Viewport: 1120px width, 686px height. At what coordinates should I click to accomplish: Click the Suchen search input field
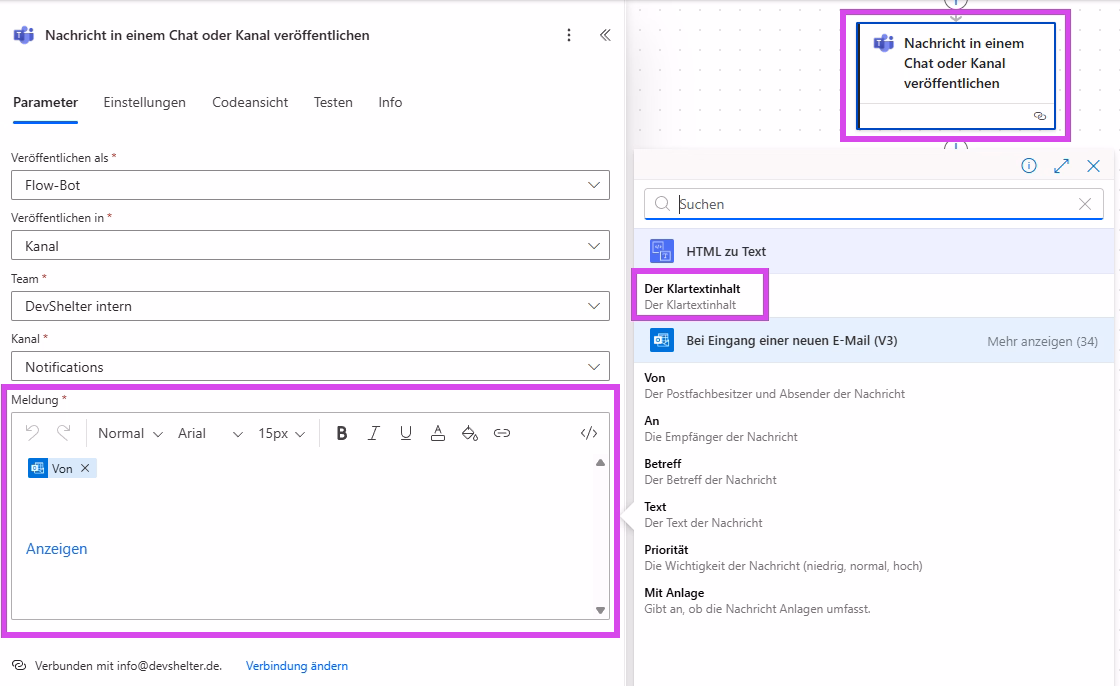(x=874, y=204)
